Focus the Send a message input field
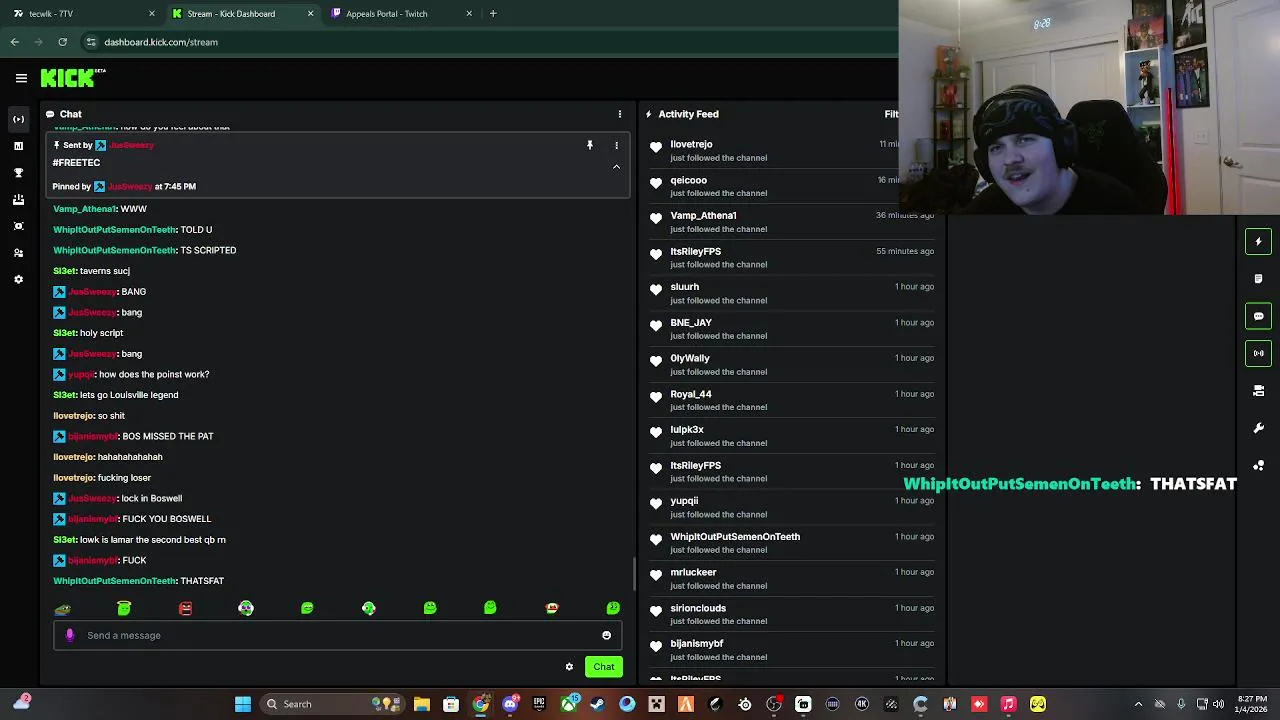The width and height of the screenshot is (1280, 720). [338, 635]
